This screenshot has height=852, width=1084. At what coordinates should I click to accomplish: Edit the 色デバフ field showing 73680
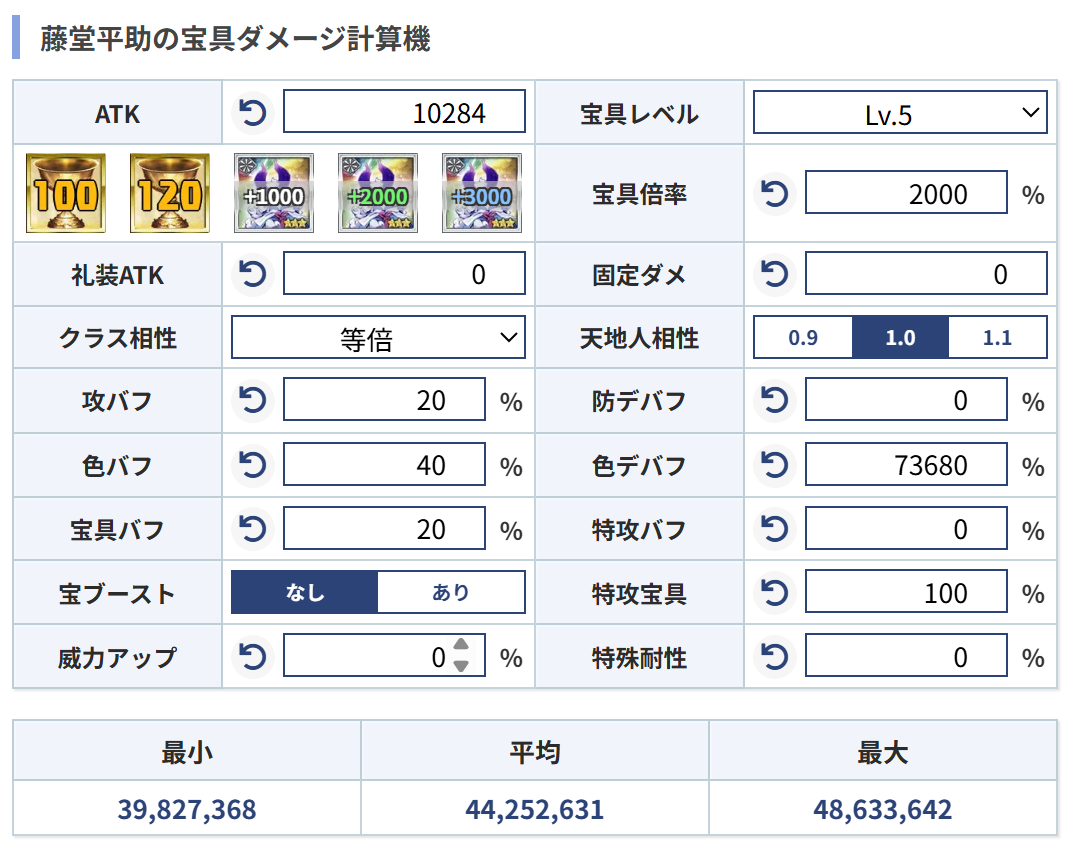point(906,464)
